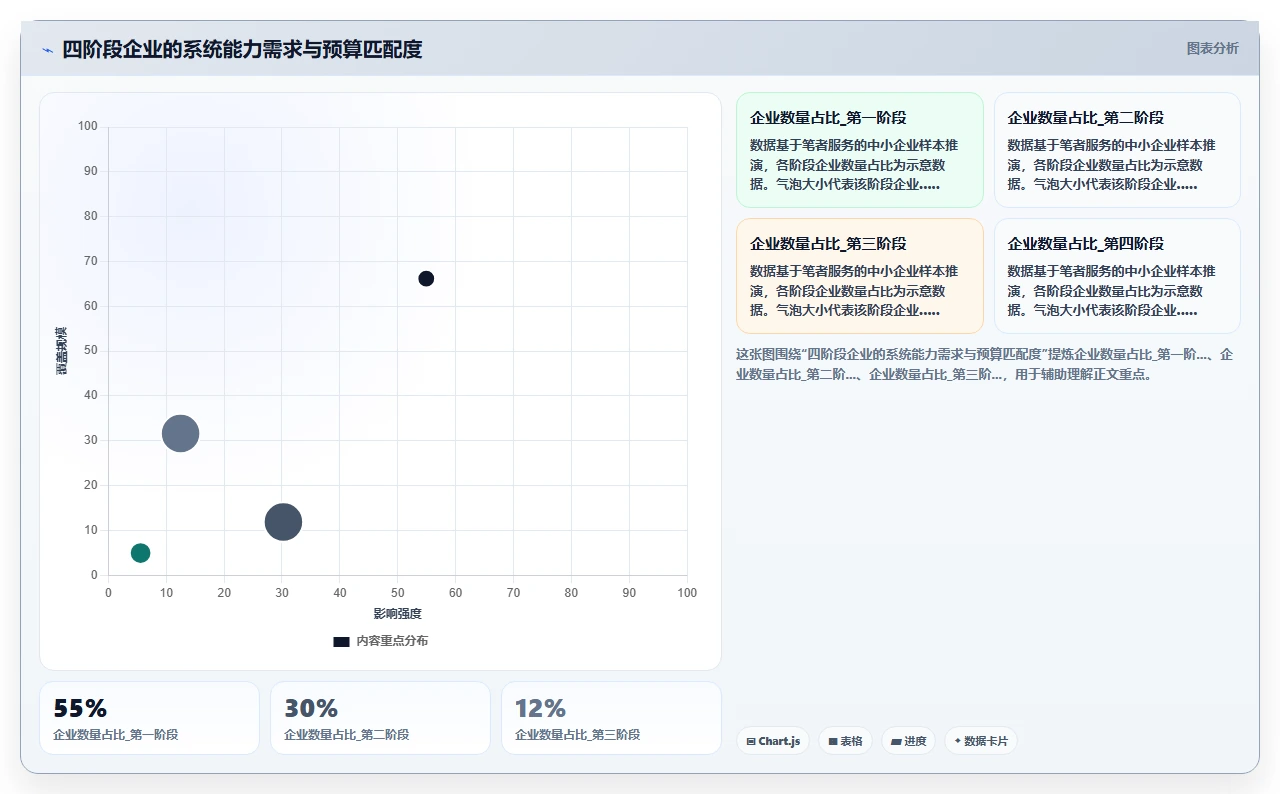Viewport: 1280px width, 794px height.
Task: Select the 表格 tag chip
Action: click(x=845, y=741)
